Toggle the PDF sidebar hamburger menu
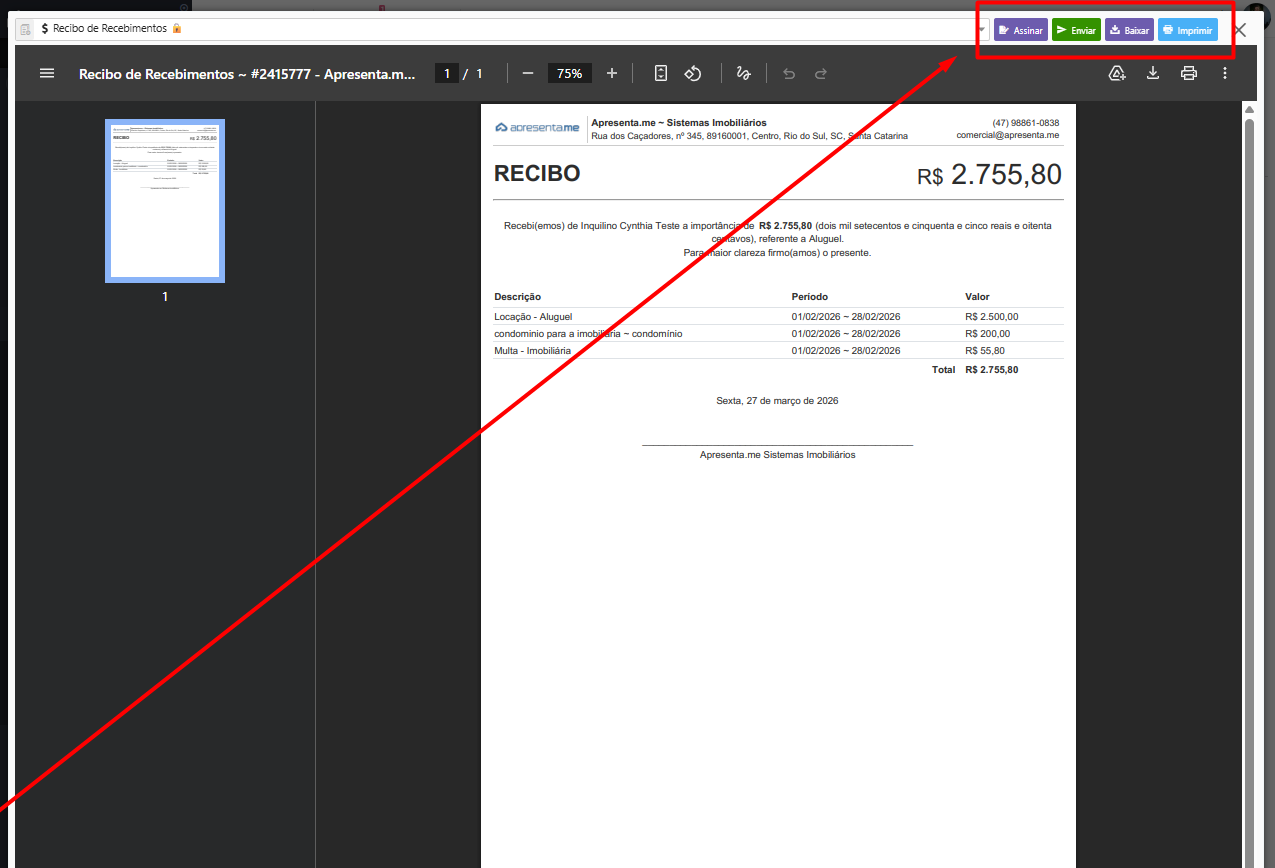Screen dimensions: 1275x868 tap(46, 73)
